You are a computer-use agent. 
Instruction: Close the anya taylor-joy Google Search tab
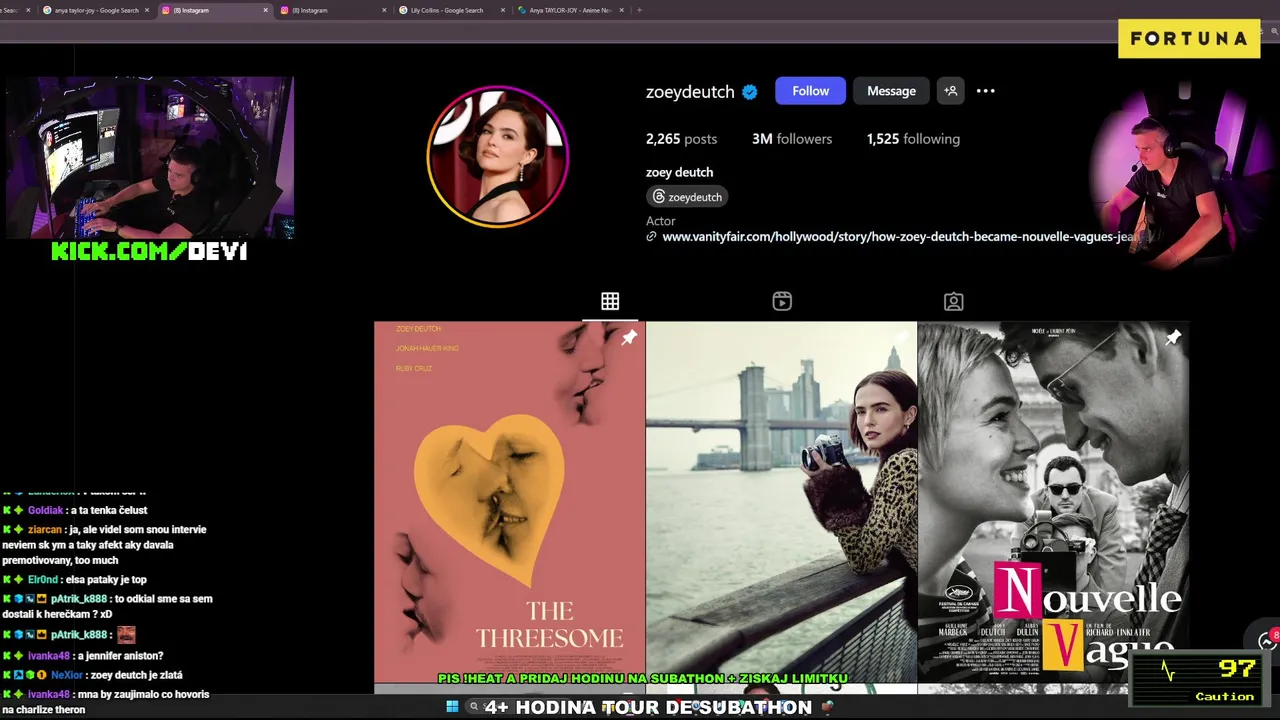coord(147,10)
